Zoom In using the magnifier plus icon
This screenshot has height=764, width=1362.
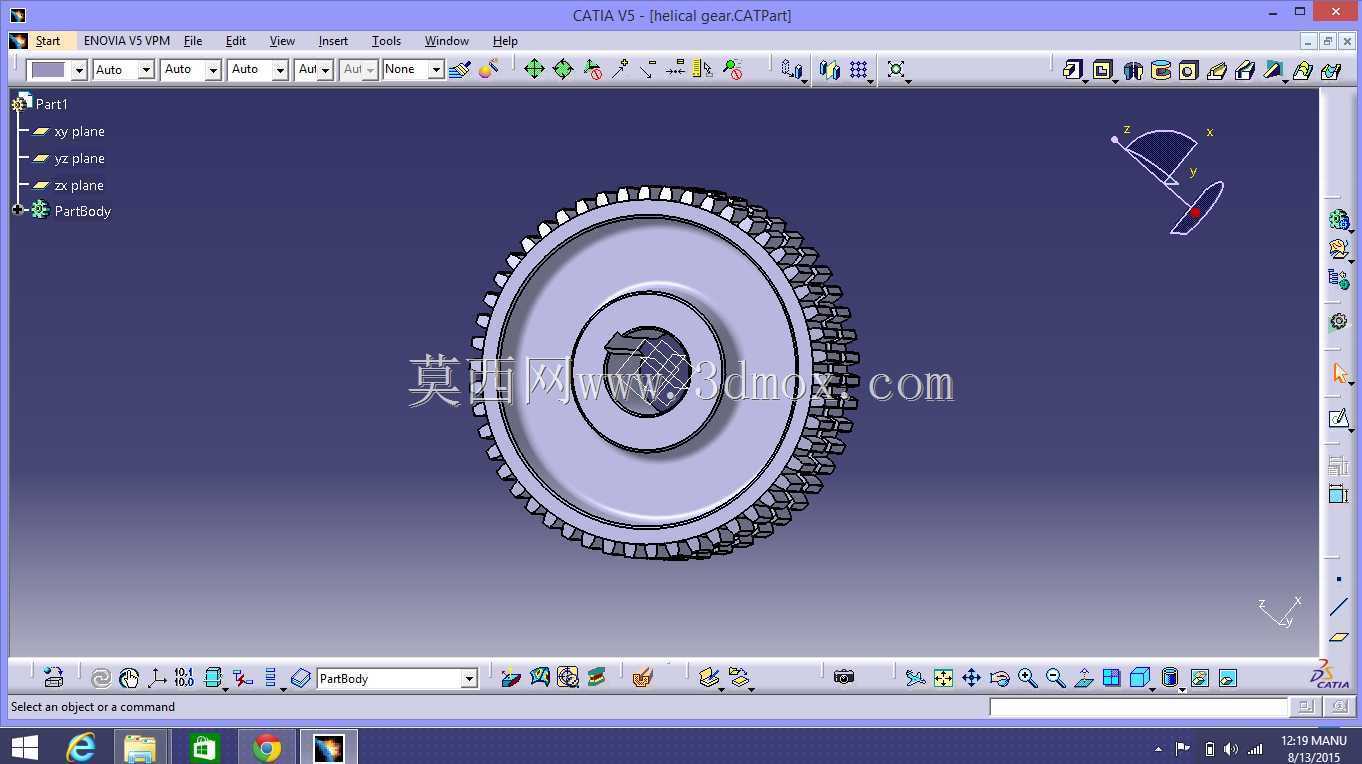tap(1027, 678)
